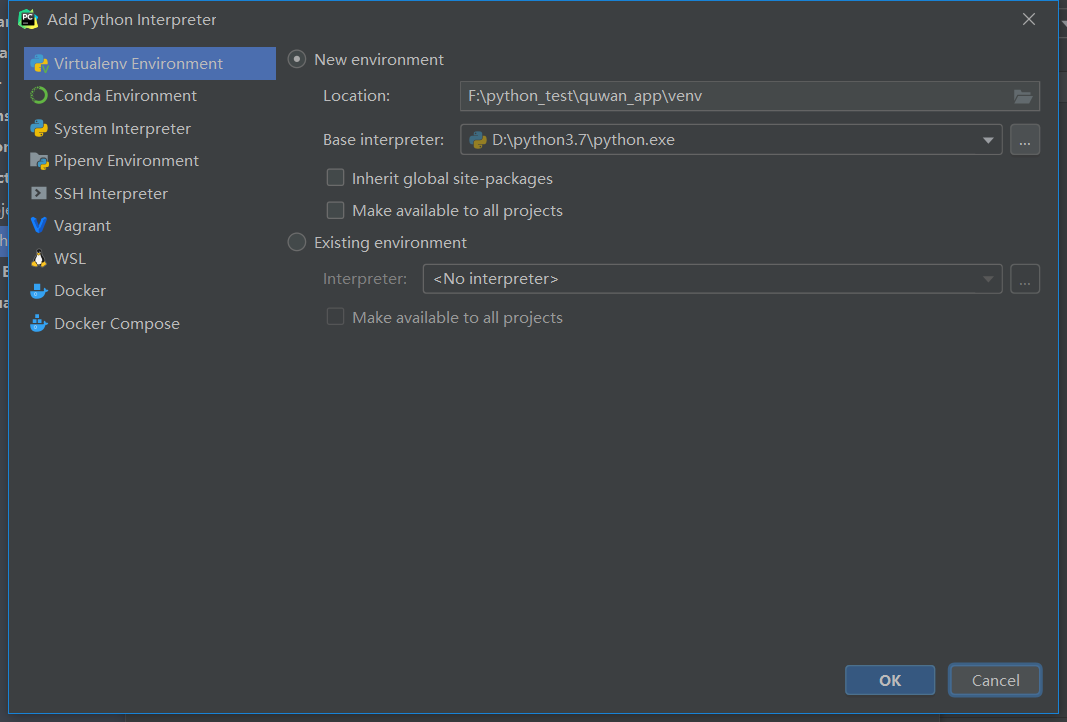Click the OK button

click(x=890, y=680)
